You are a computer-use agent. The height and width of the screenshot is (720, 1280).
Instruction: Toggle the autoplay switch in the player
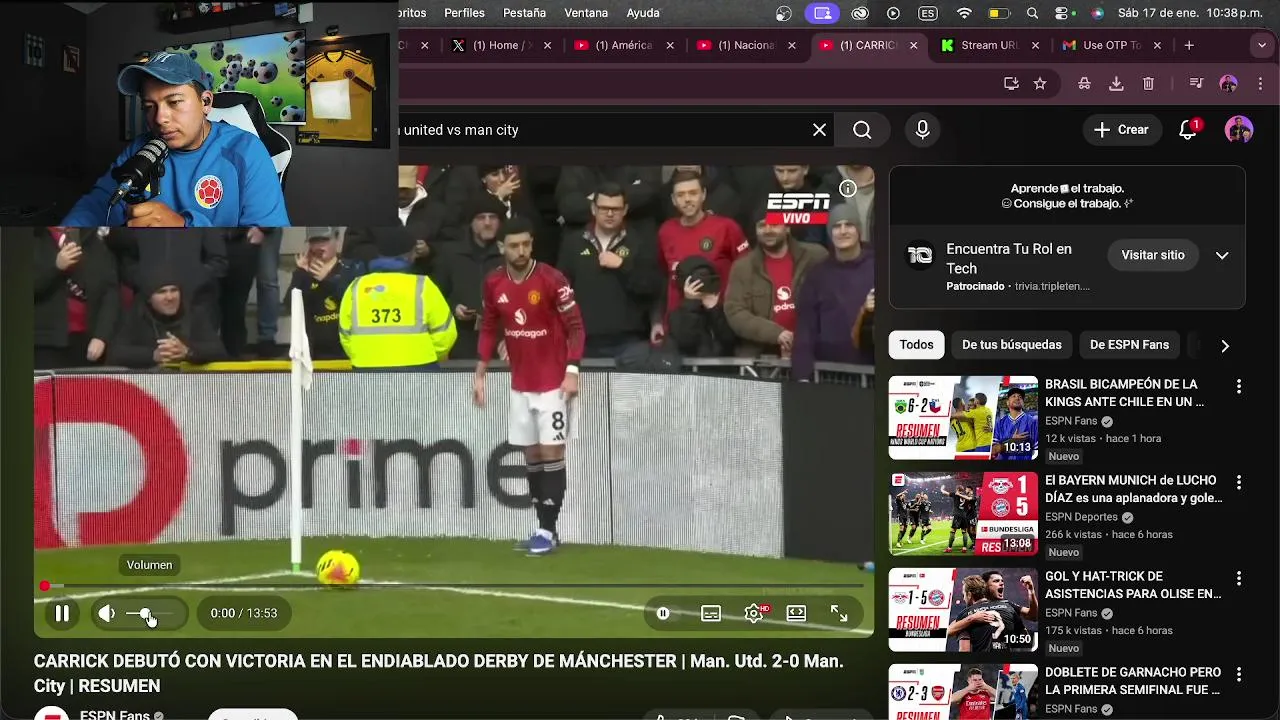(663, 613)
